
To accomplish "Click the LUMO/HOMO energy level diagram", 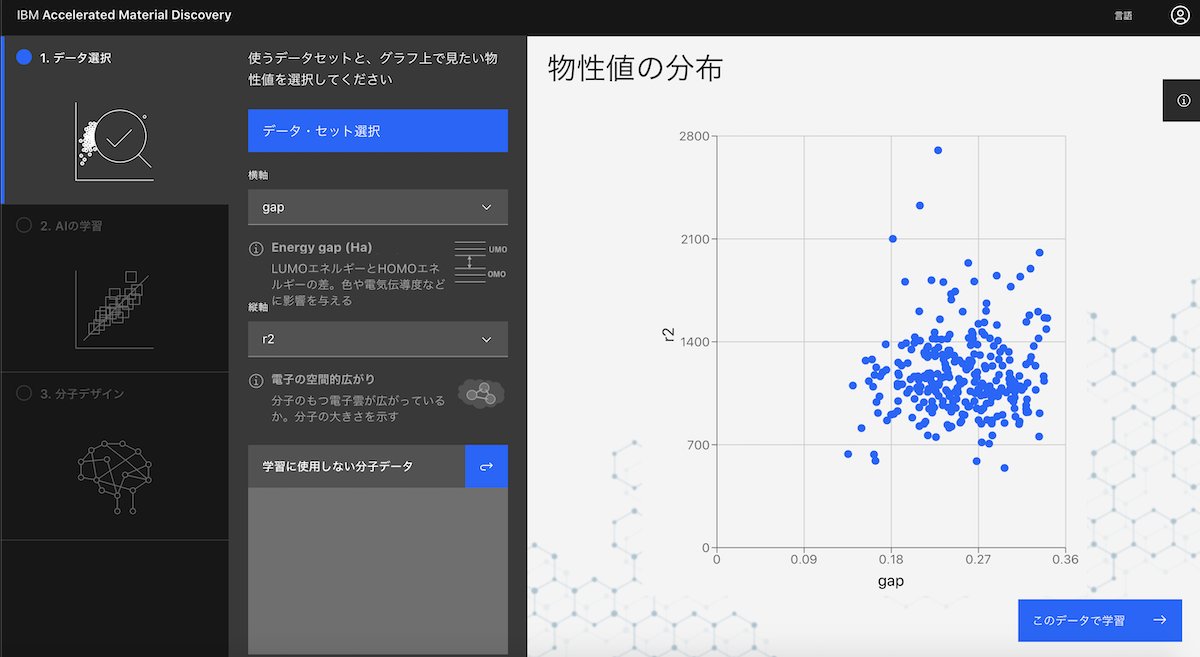I will [480, 261].
